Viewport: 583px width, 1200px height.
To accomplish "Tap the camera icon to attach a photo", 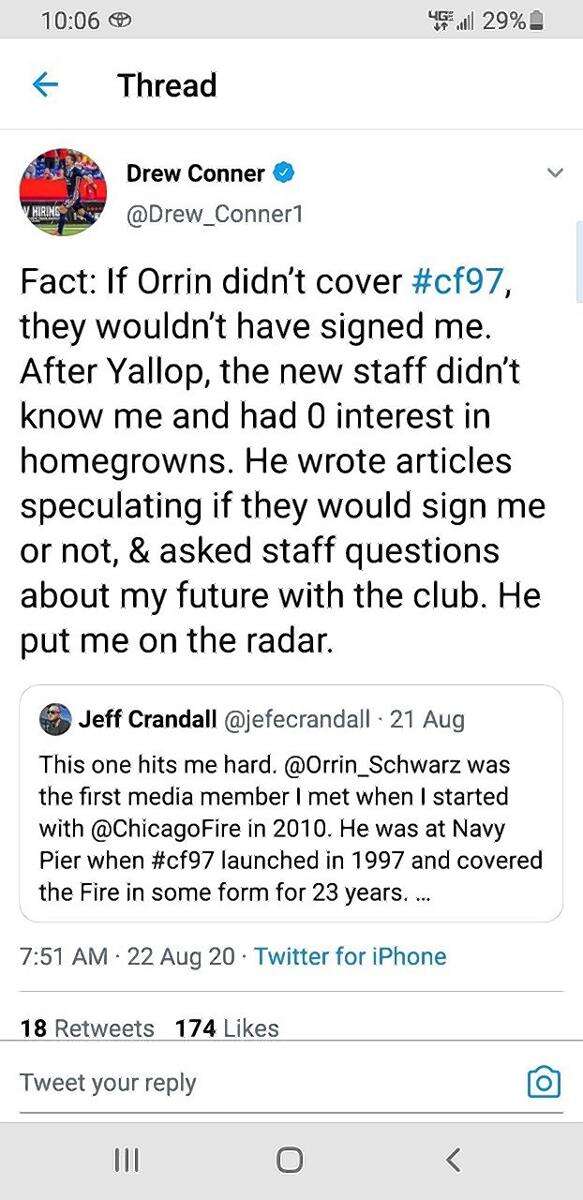I will click(543, 1082).
